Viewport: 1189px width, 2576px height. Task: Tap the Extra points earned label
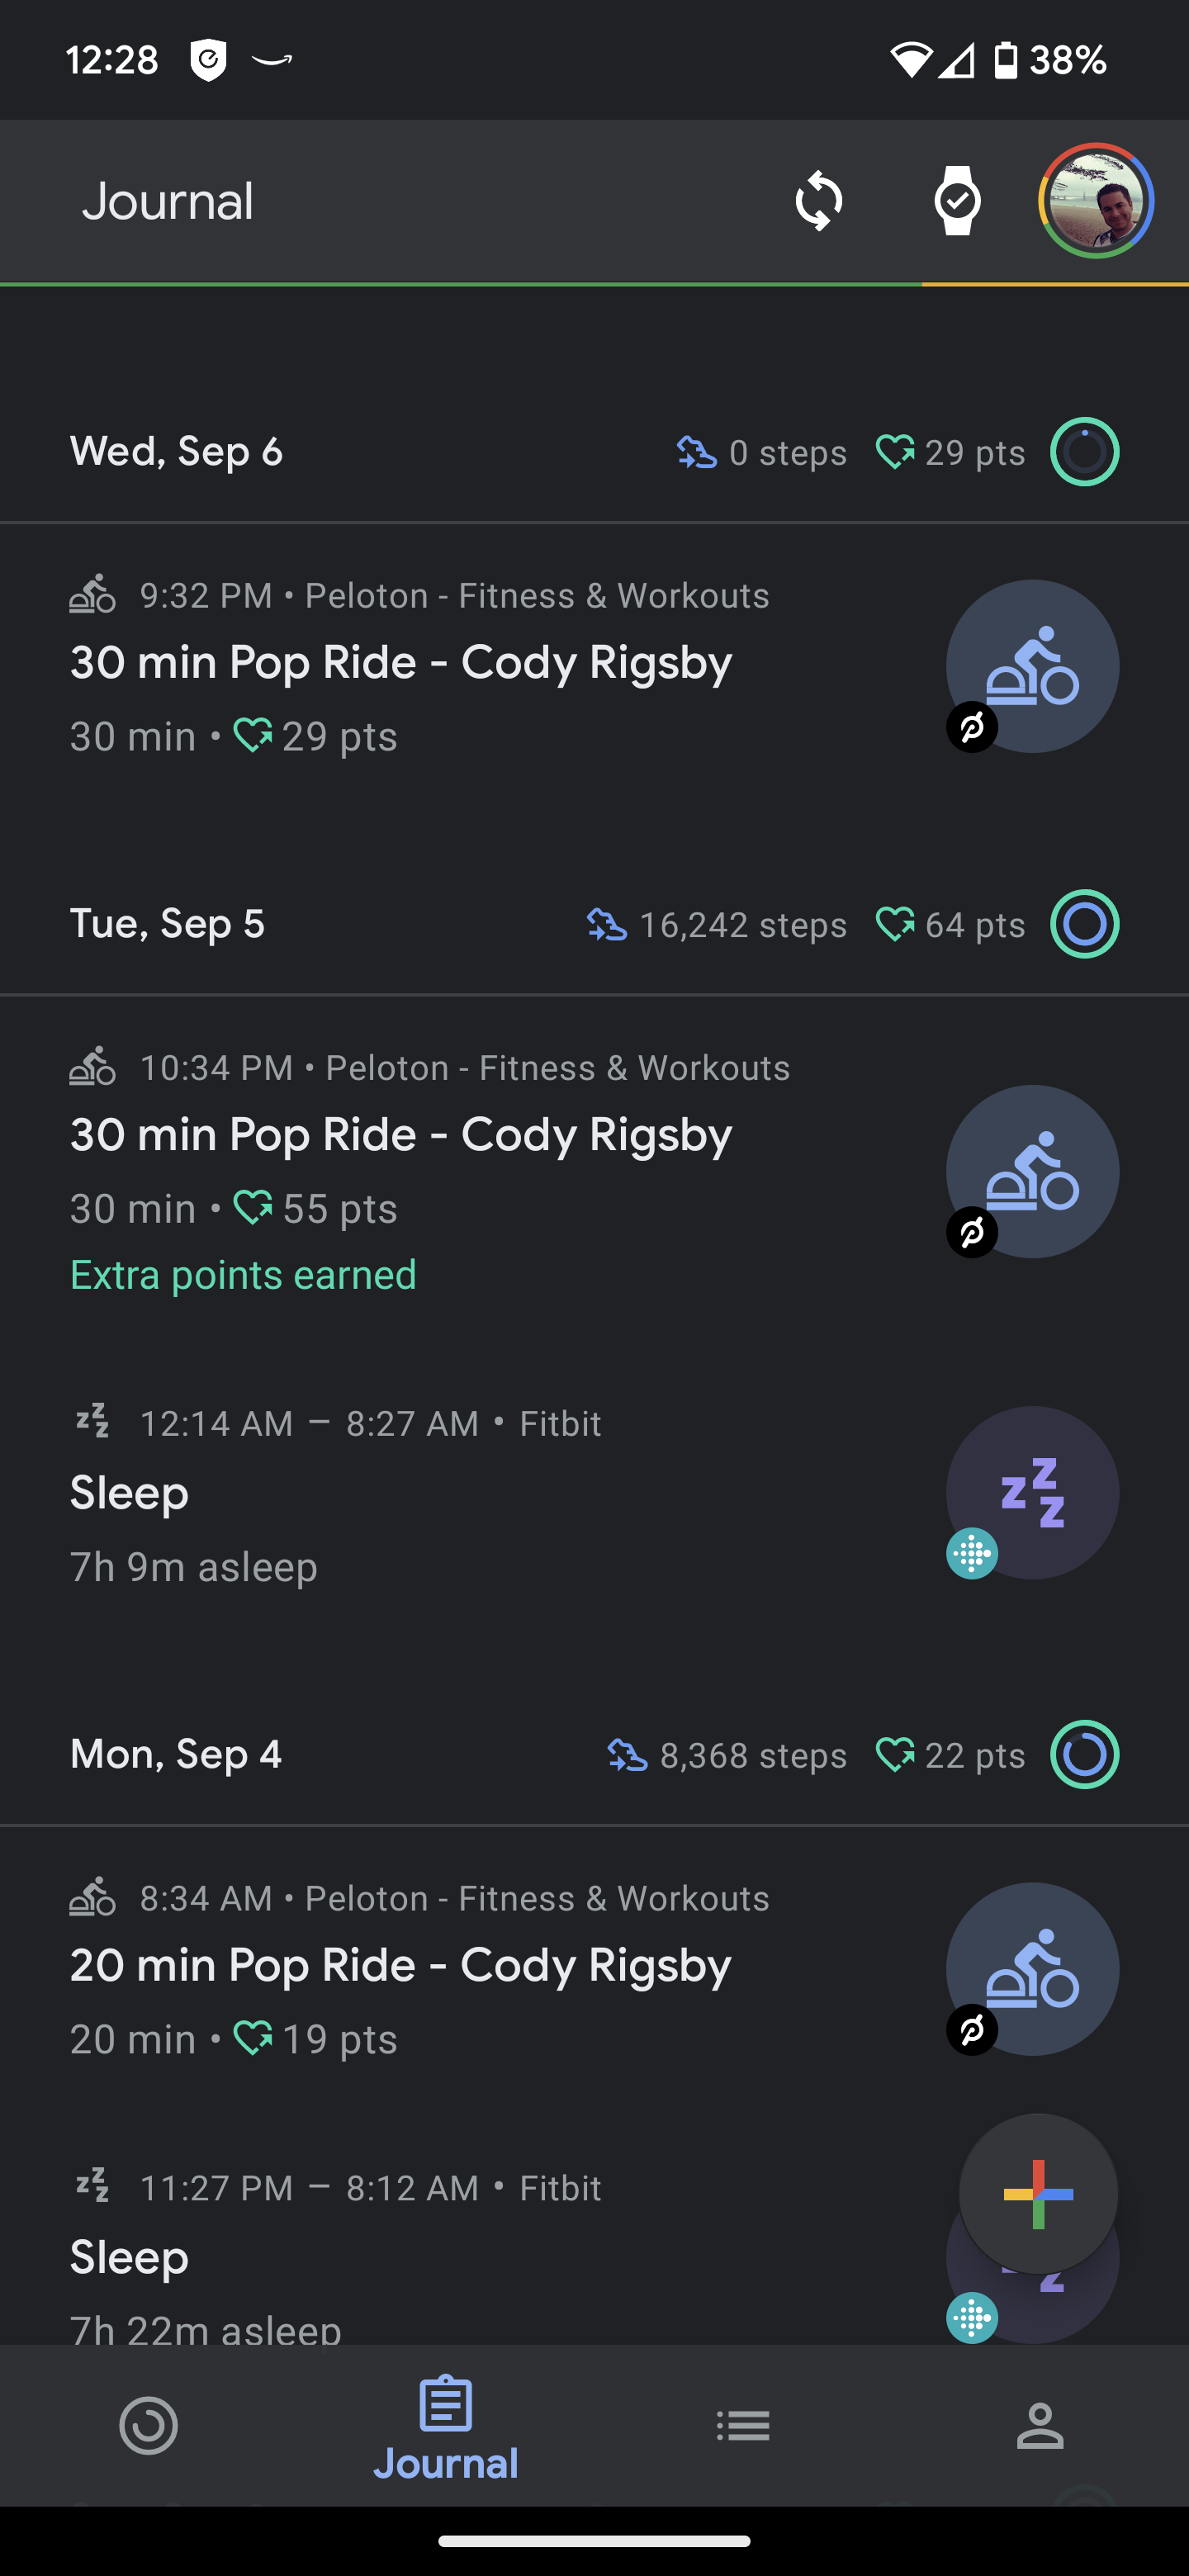click(243, 1276)
